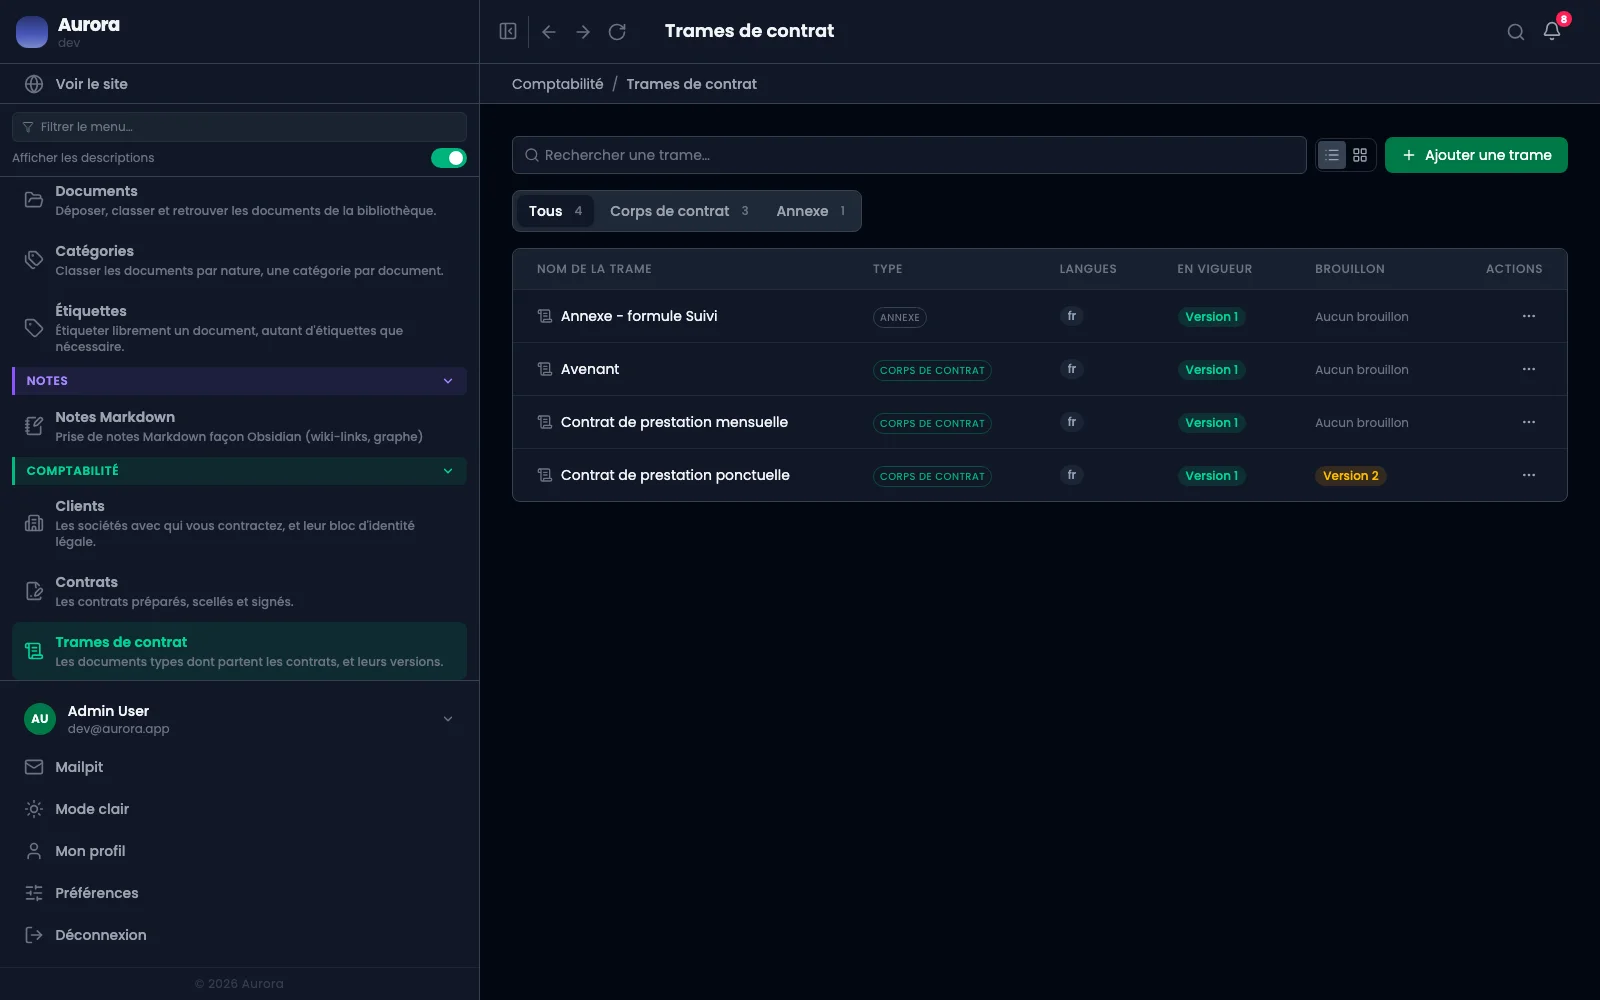The width and height of the screenshot is (1600, 1000).
Task: Click Version 2 draft badge
Action: (x=1350, y=476)
